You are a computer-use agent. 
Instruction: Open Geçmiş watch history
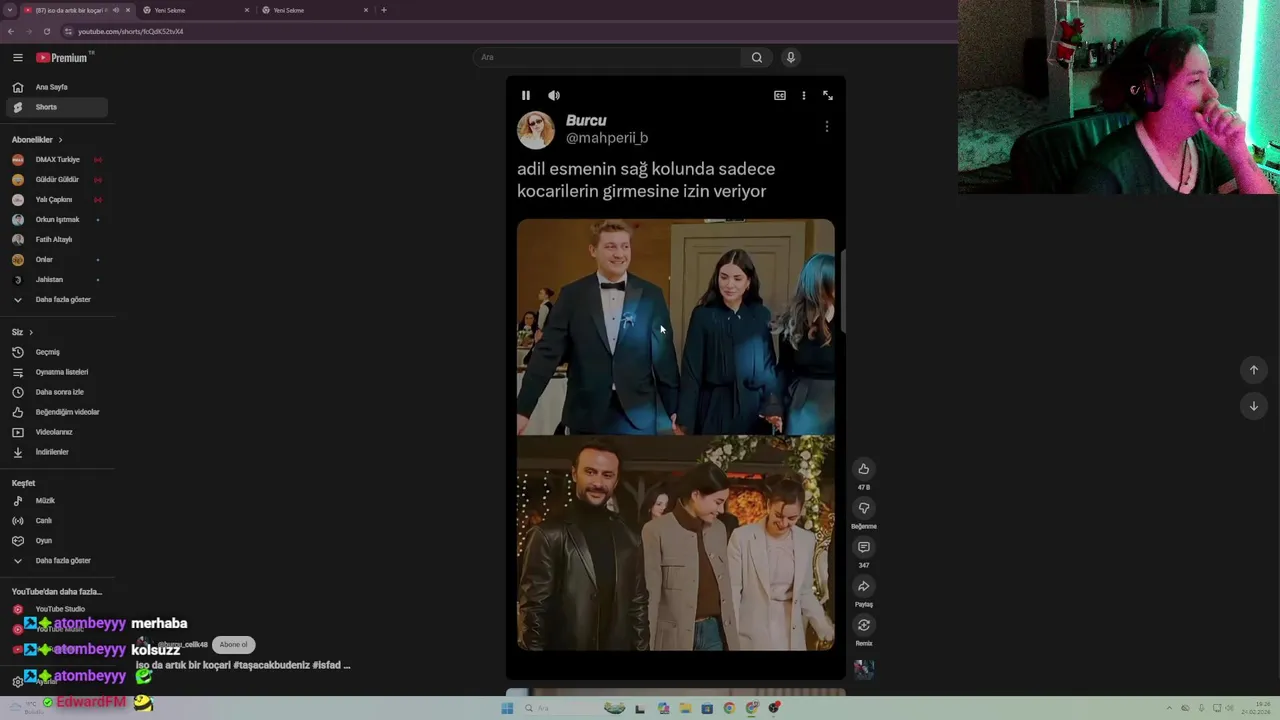[56, 352]
